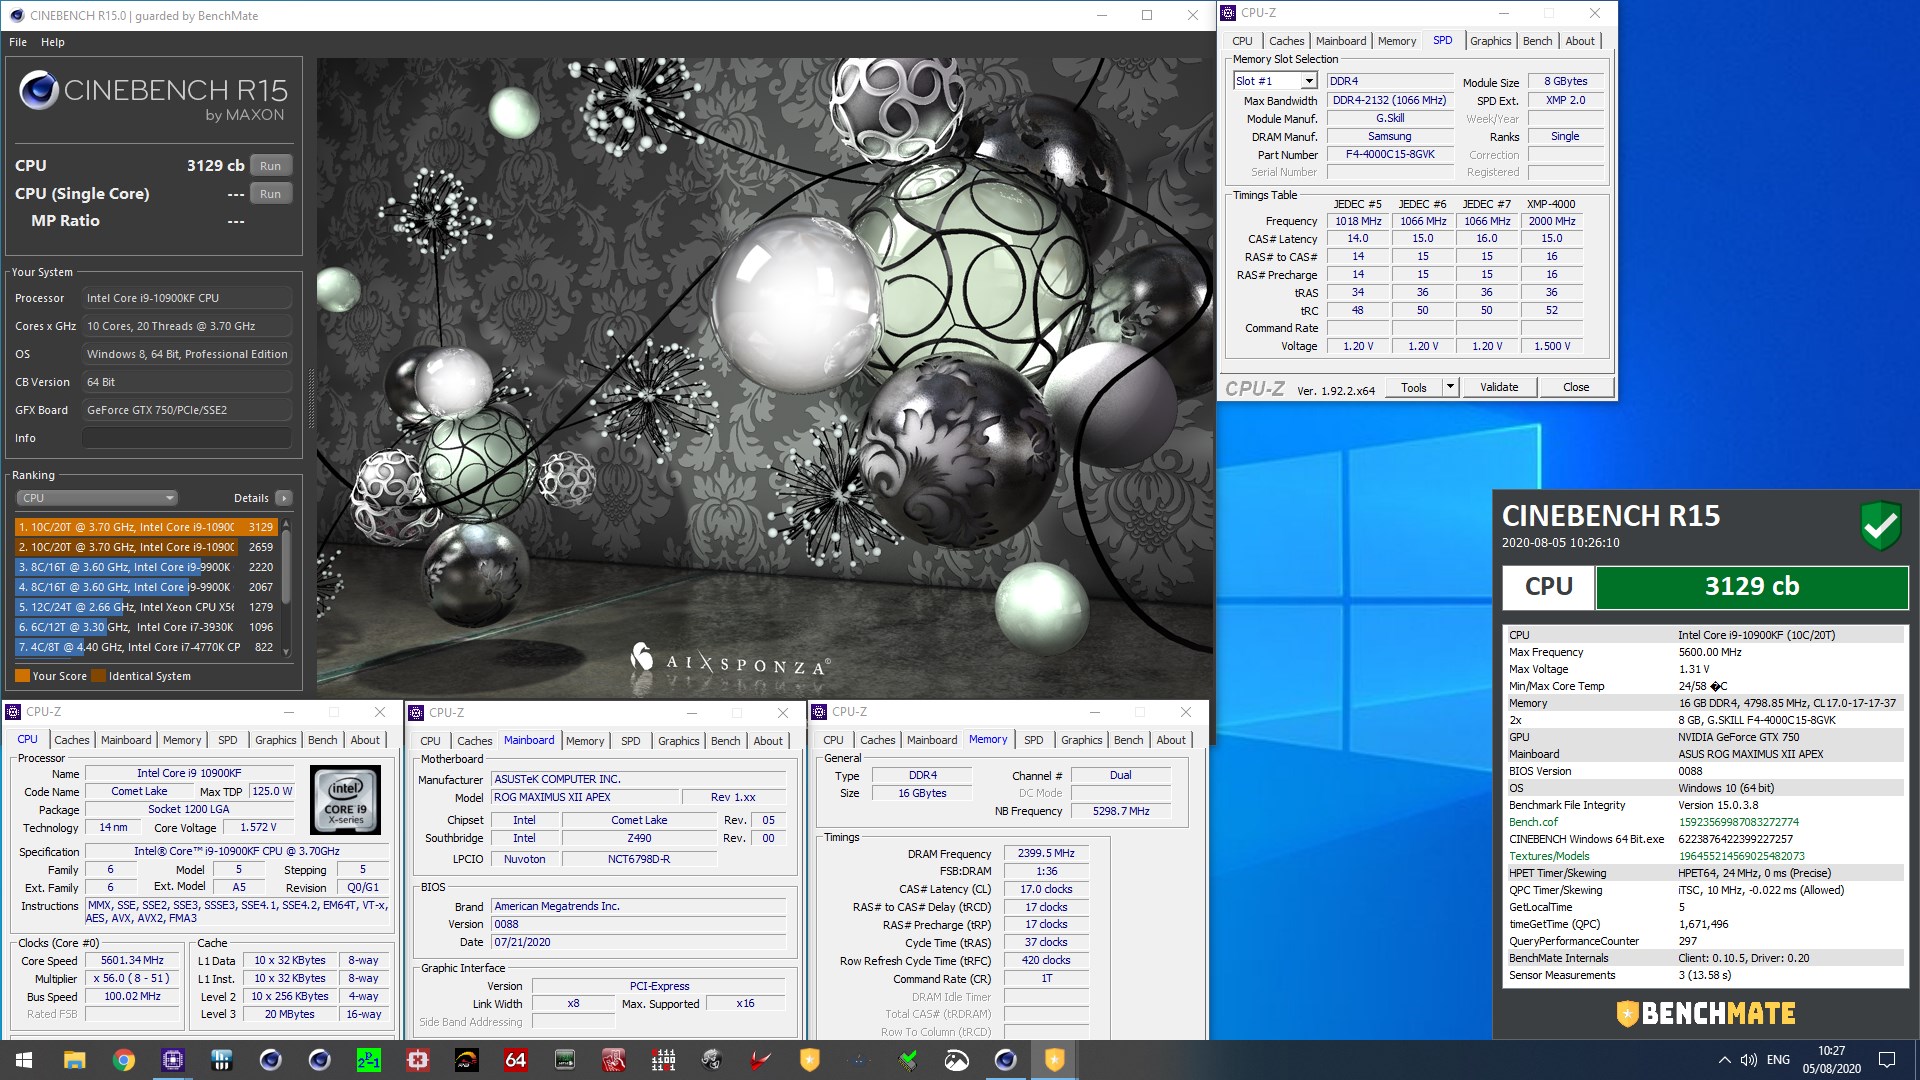The width and height of the screenshot is (1920, 1080).
Task: Open the Ranking CPU type dropdown
Action: [97, 498]
